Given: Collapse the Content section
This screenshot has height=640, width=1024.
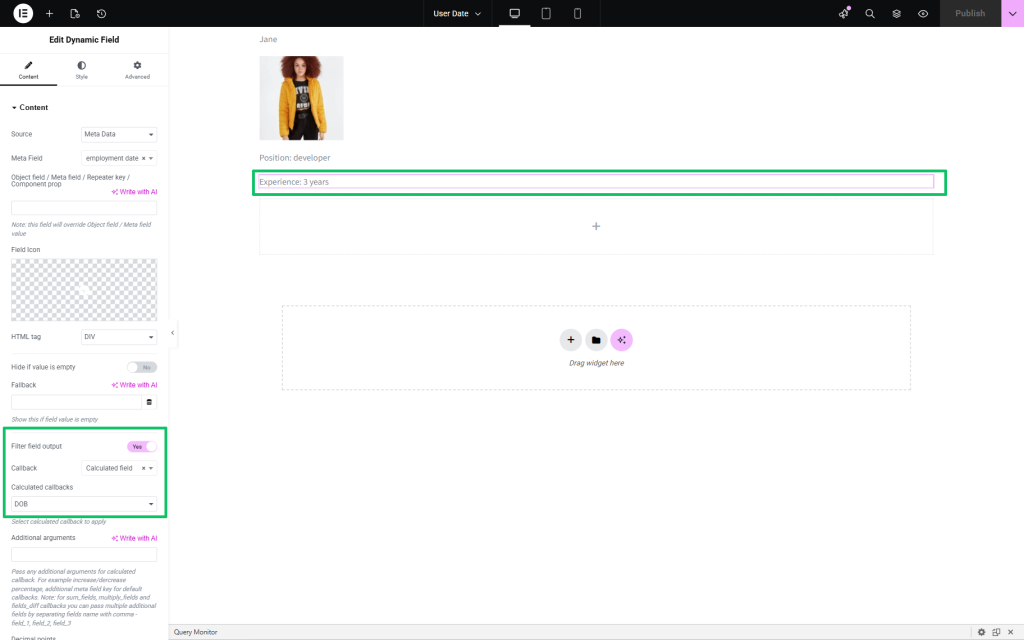Looking at the screenshot, I should [x=29, y=107].
